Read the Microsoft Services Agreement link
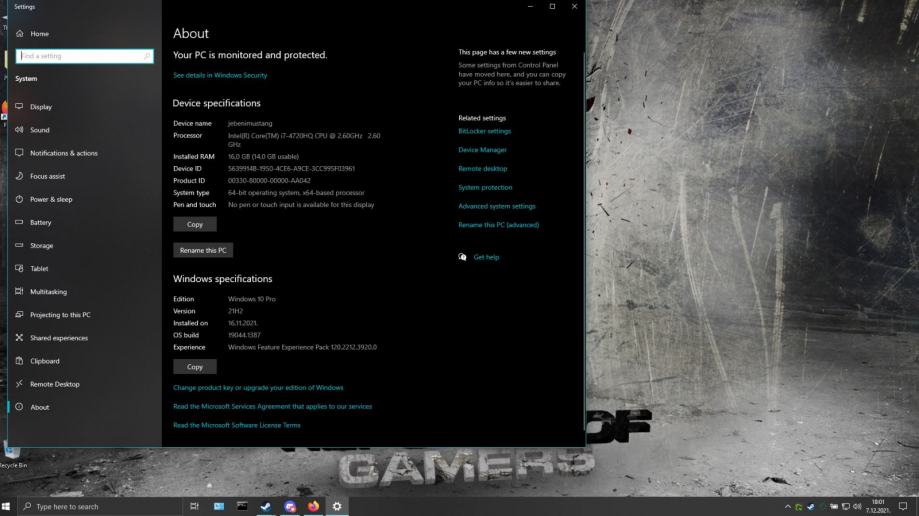This screenshot has width=919, height=516. pos(272,406)
